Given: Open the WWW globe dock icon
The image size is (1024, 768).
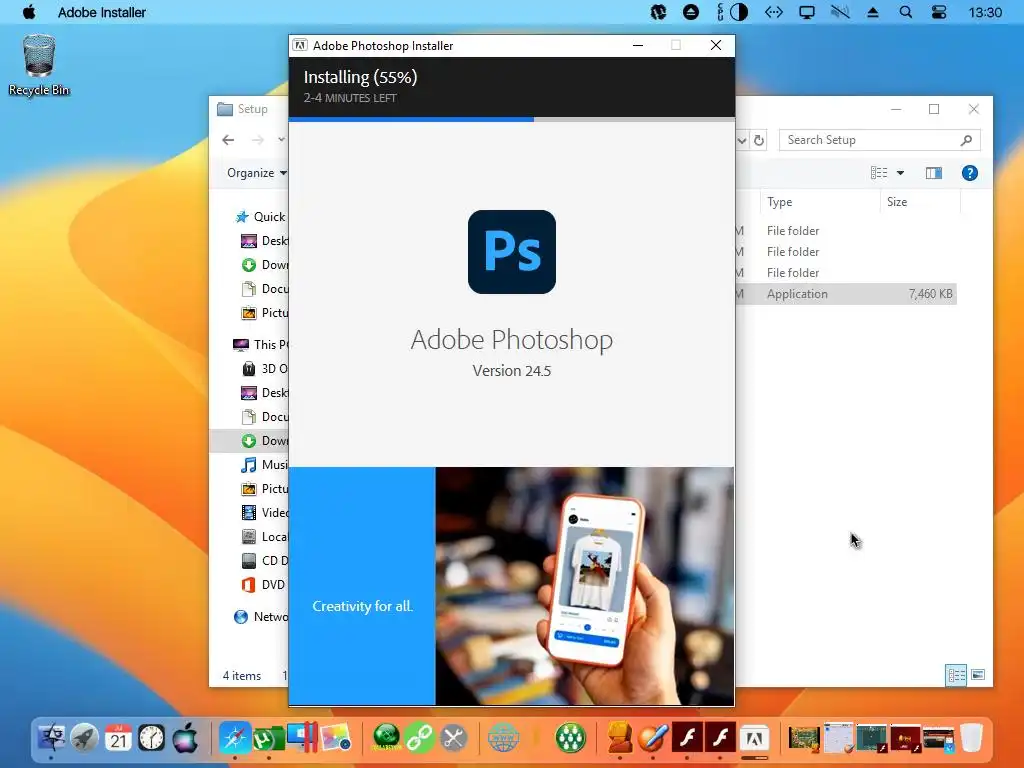Looking at the screenshot, I should (x=504, y=738).
